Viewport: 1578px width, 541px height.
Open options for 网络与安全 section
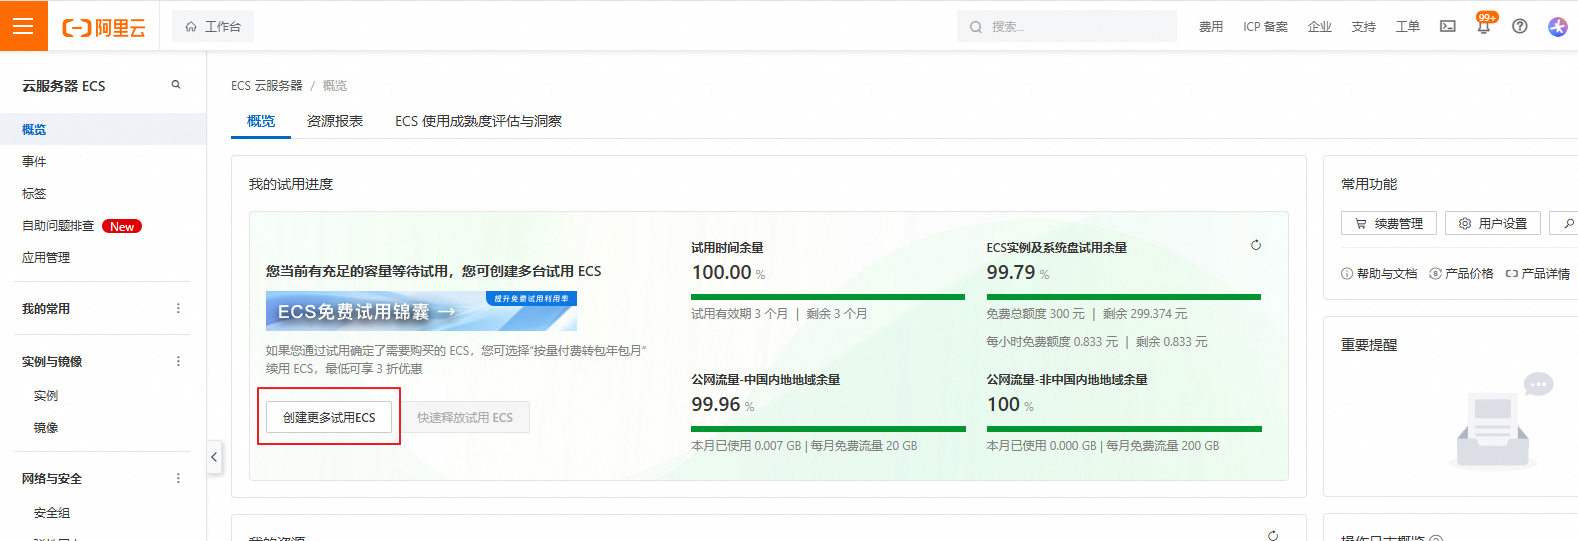178,478
